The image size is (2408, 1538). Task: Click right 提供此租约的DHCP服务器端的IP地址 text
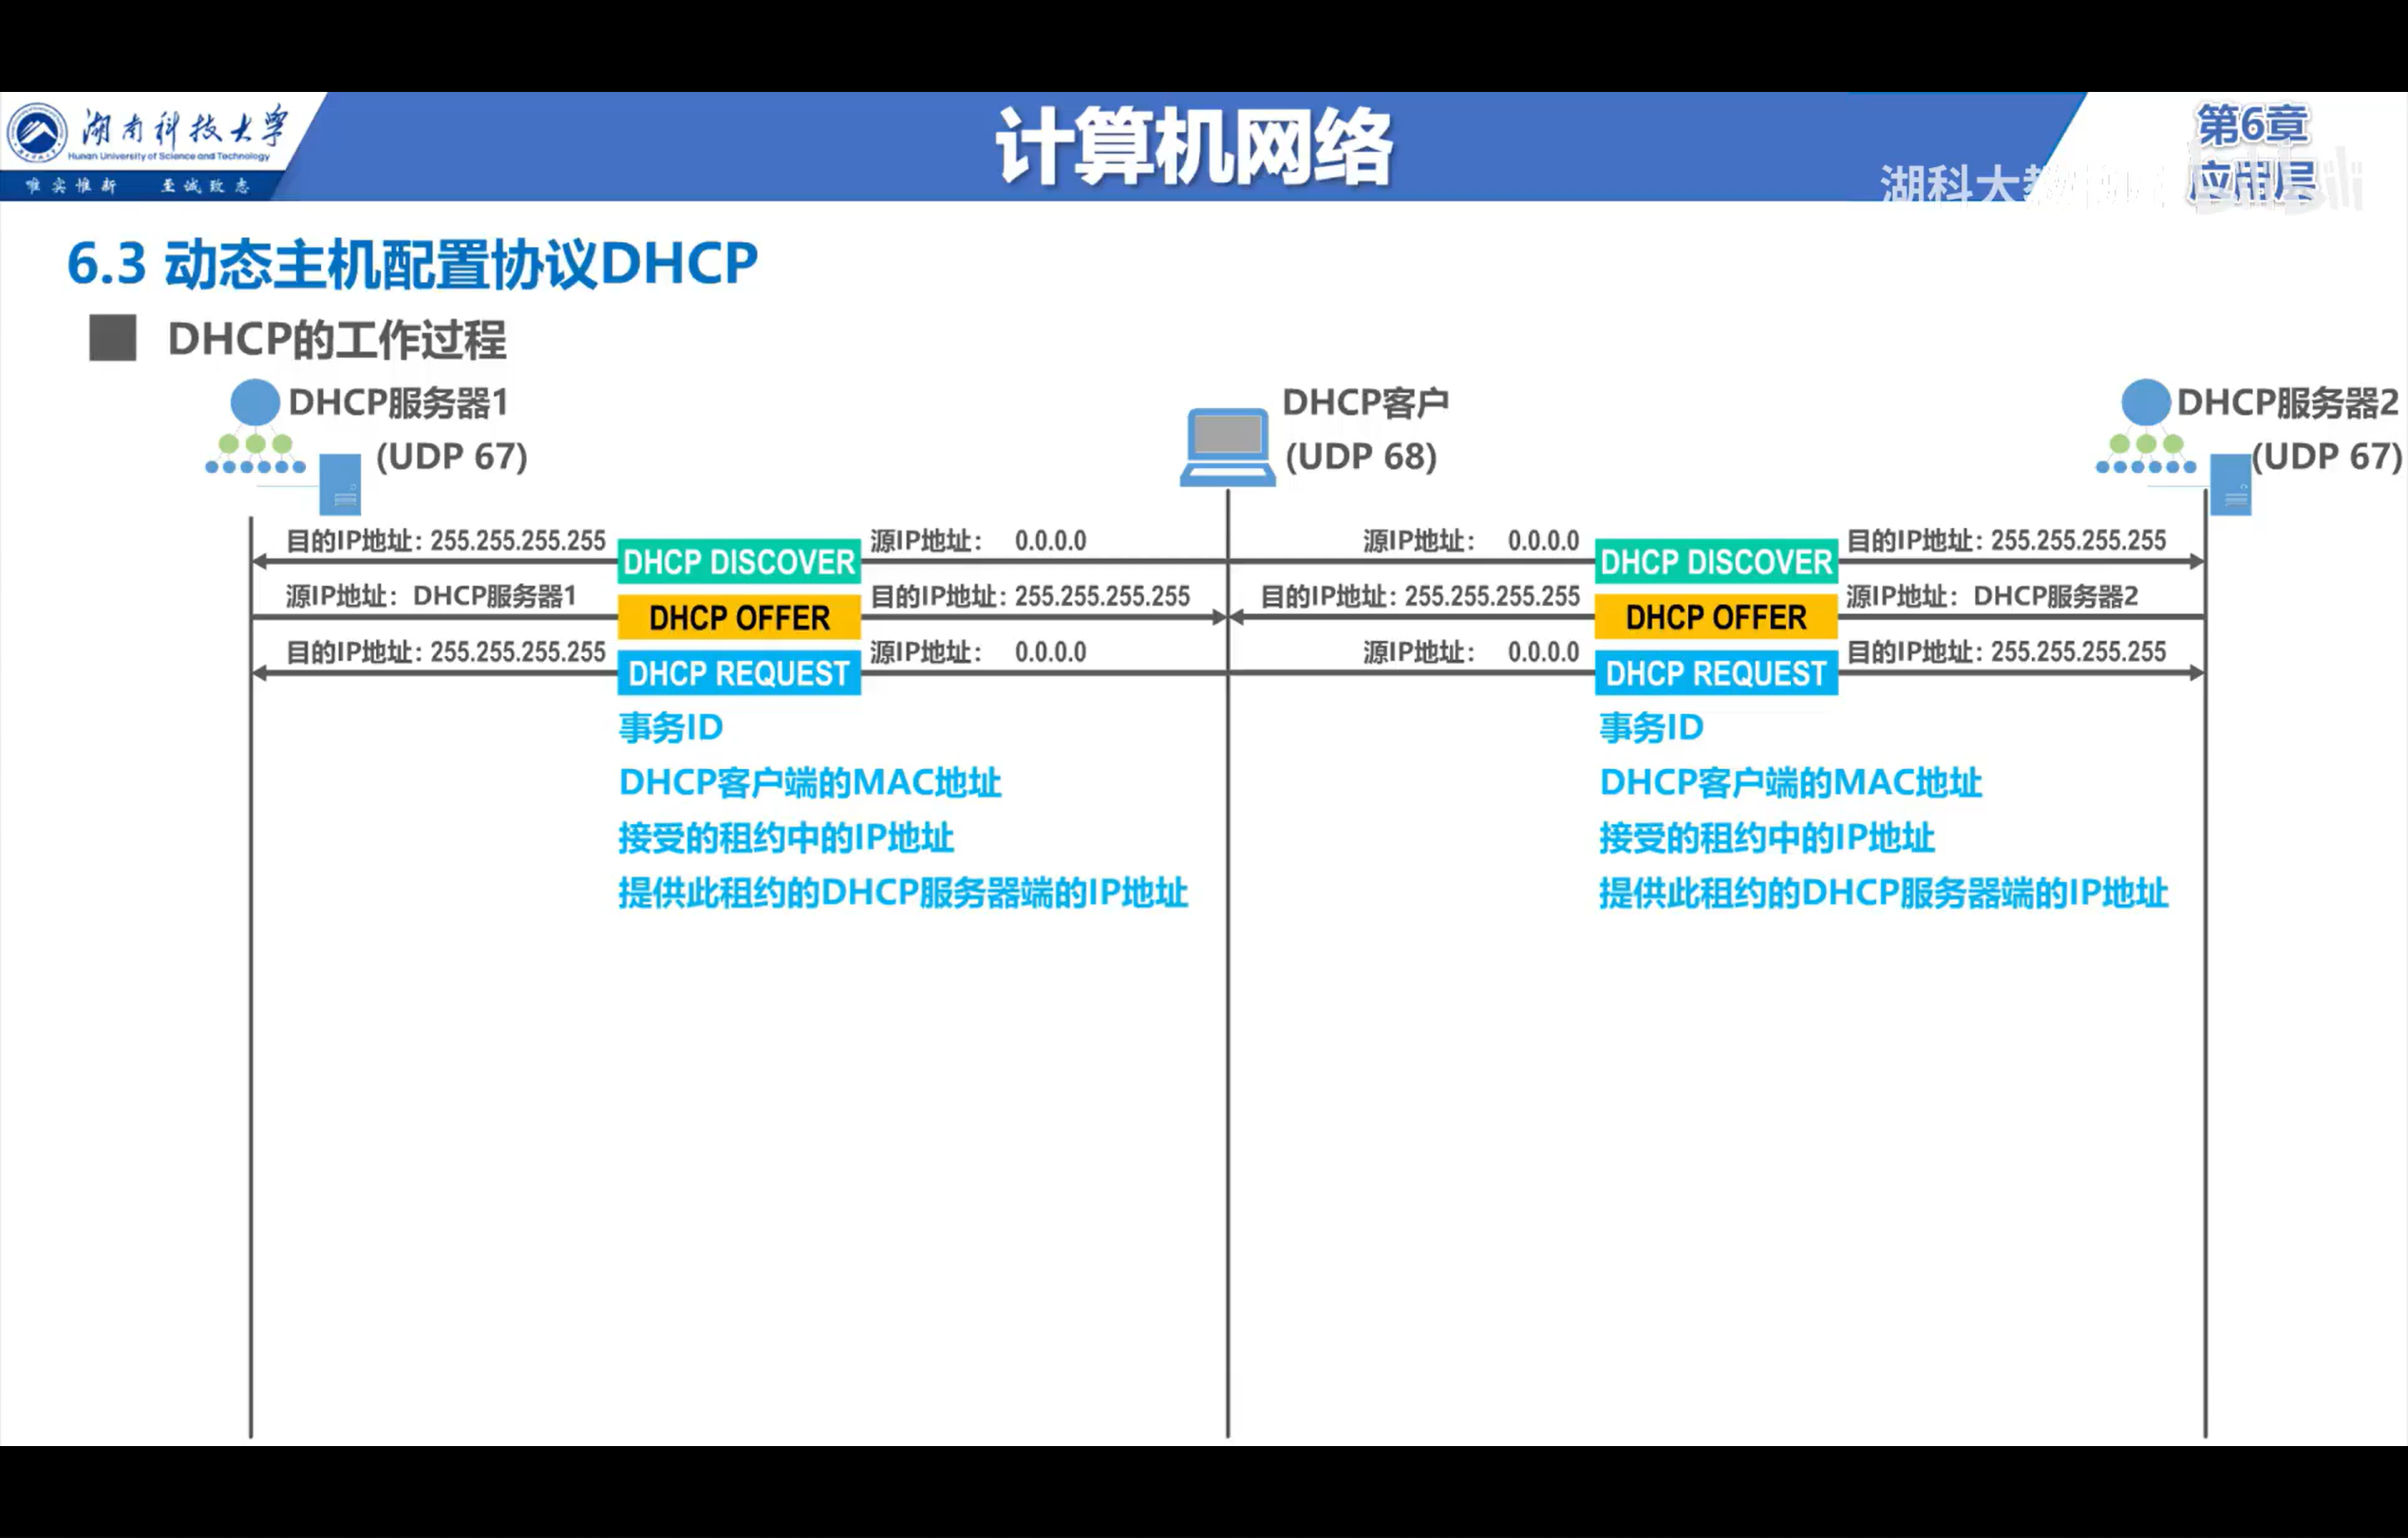[x=1883, y=893]
